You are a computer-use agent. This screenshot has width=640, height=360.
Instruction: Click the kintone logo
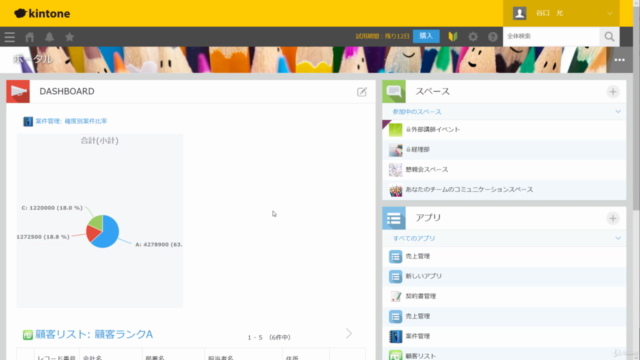pyautogui.click(x=42, y=13)
